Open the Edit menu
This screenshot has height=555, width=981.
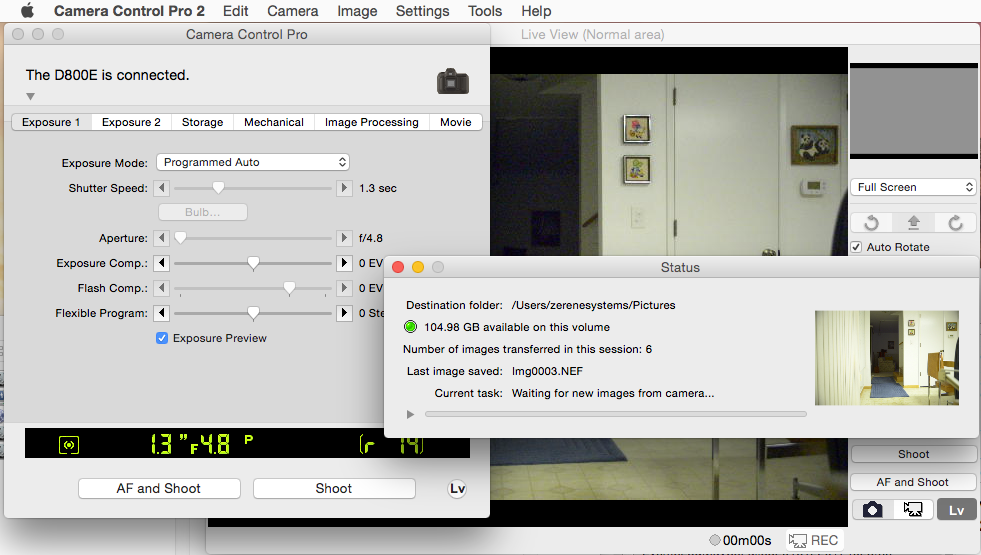pyautogui.click(x=235, y=11)
